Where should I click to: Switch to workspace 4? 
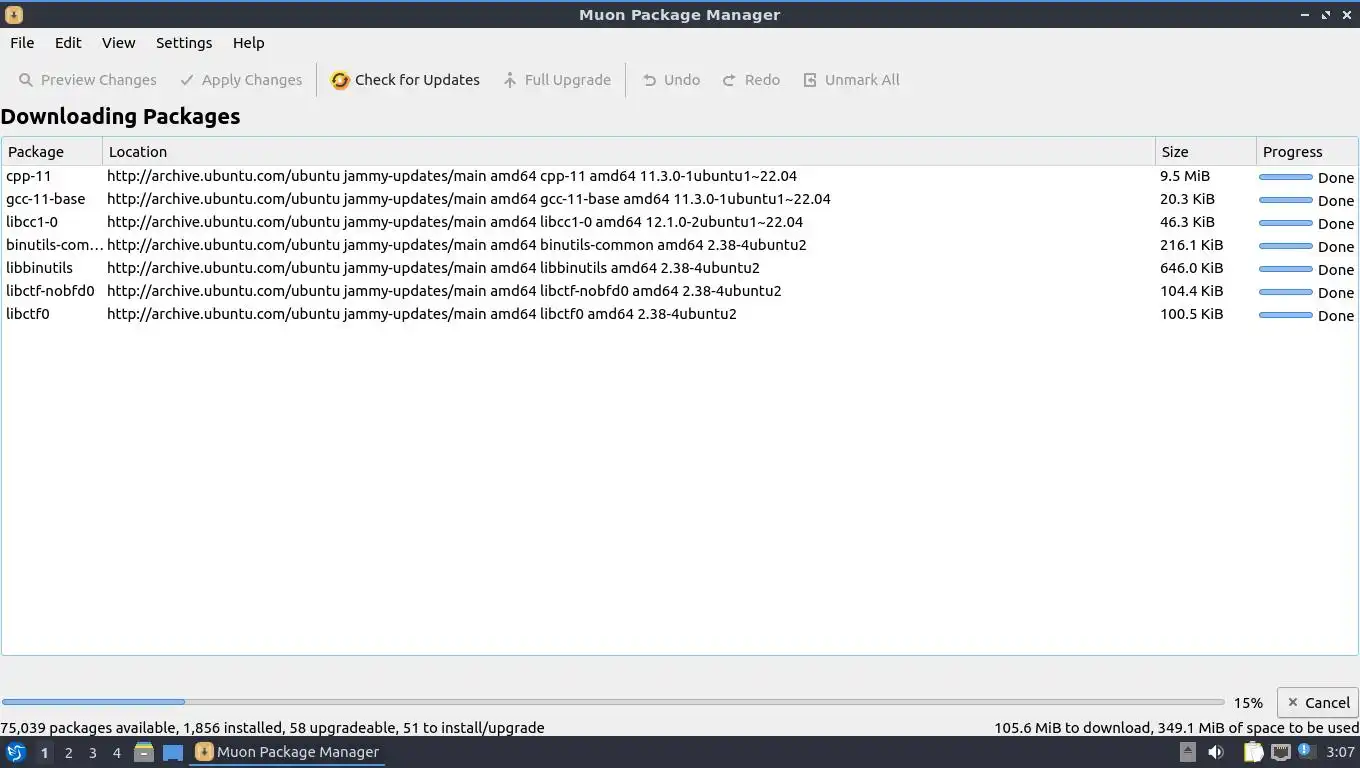pyautogui.click(x=116, y=752)
